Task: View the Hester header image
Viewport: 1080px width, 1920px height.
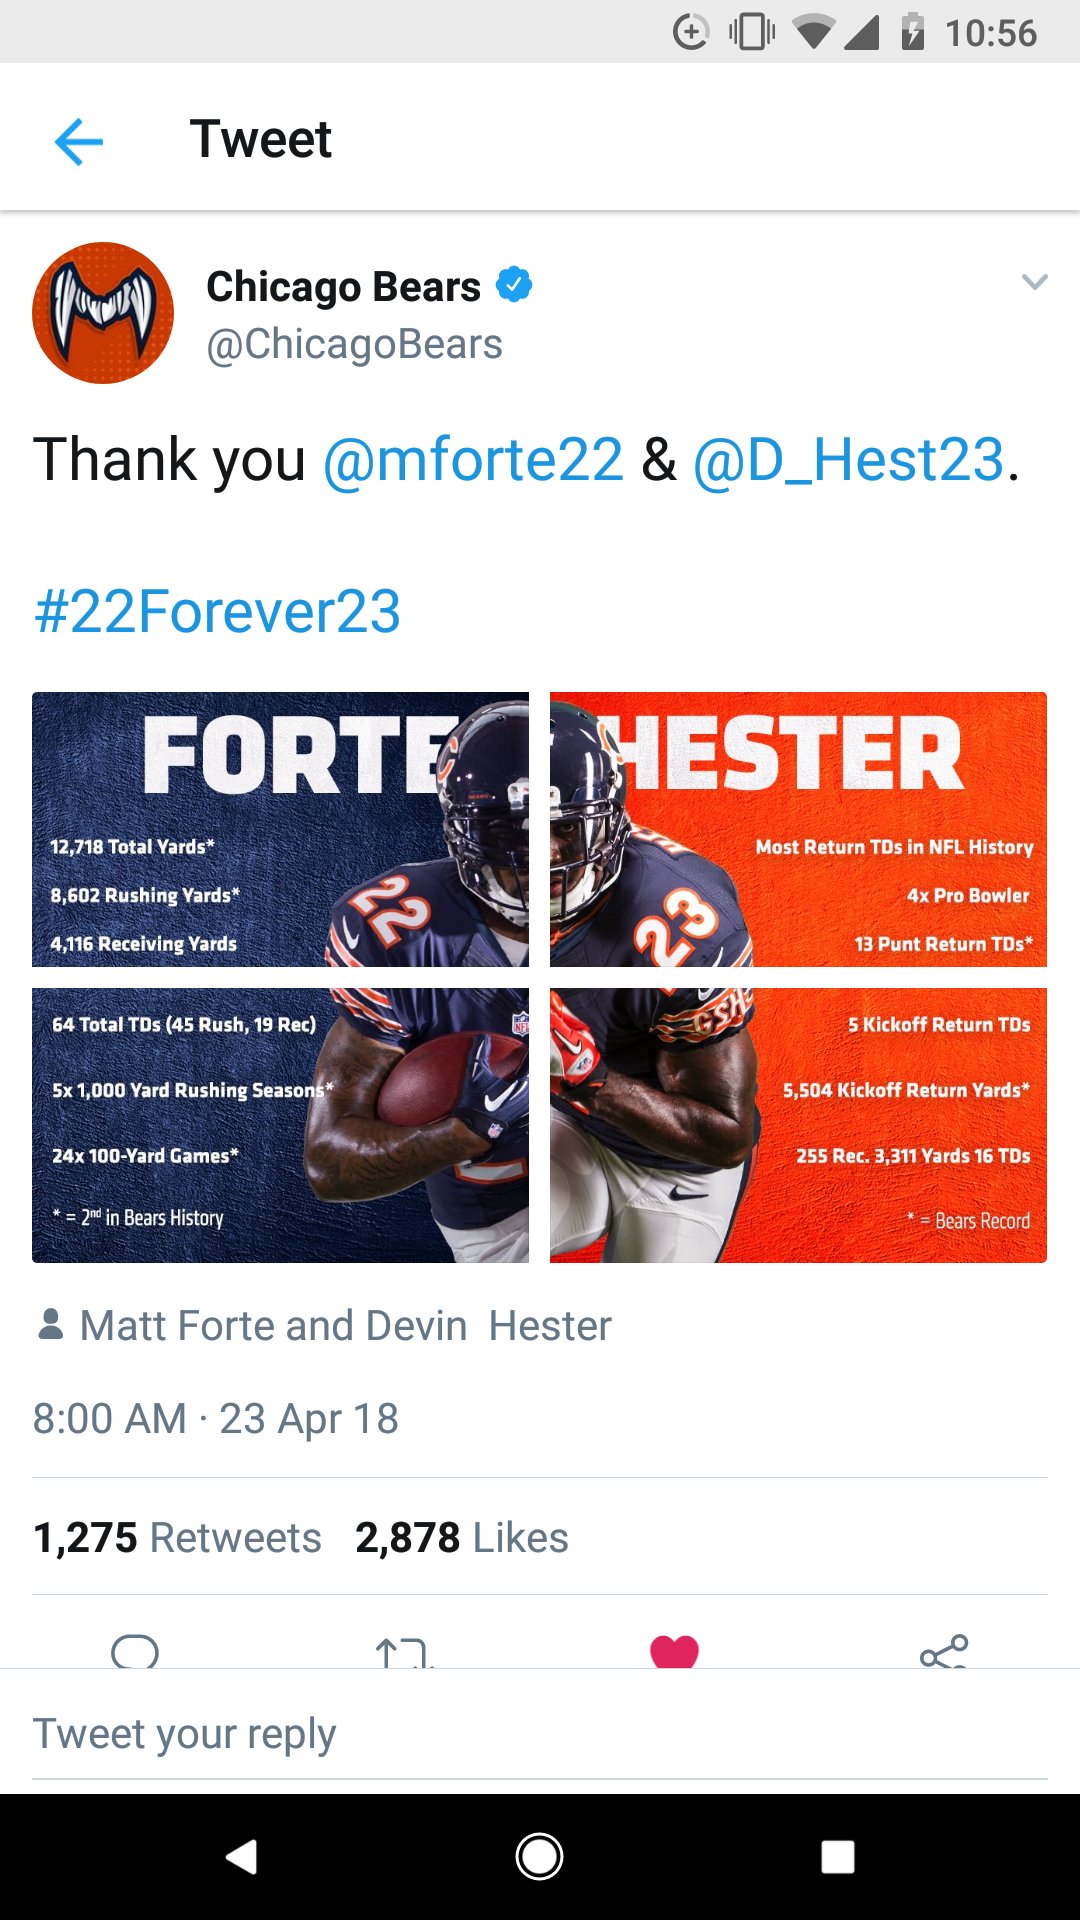Action: 798,829
